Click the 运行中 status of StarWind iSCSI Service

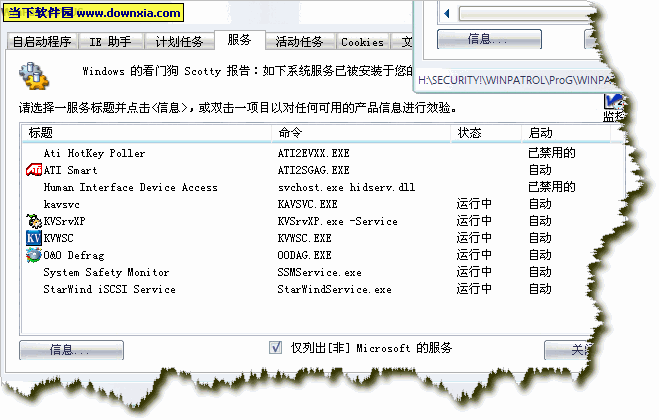point(474,289)
